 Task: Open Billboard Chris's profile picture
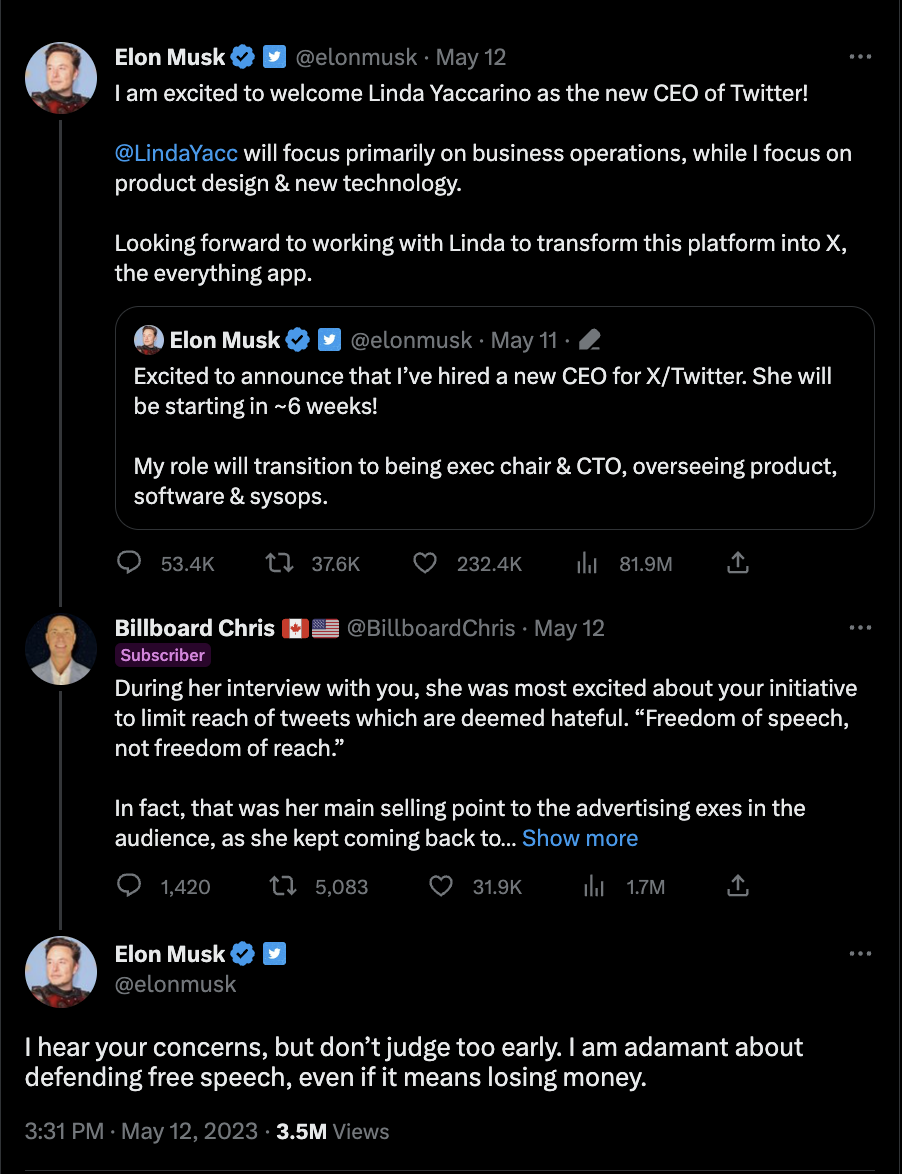click(61, 649)
